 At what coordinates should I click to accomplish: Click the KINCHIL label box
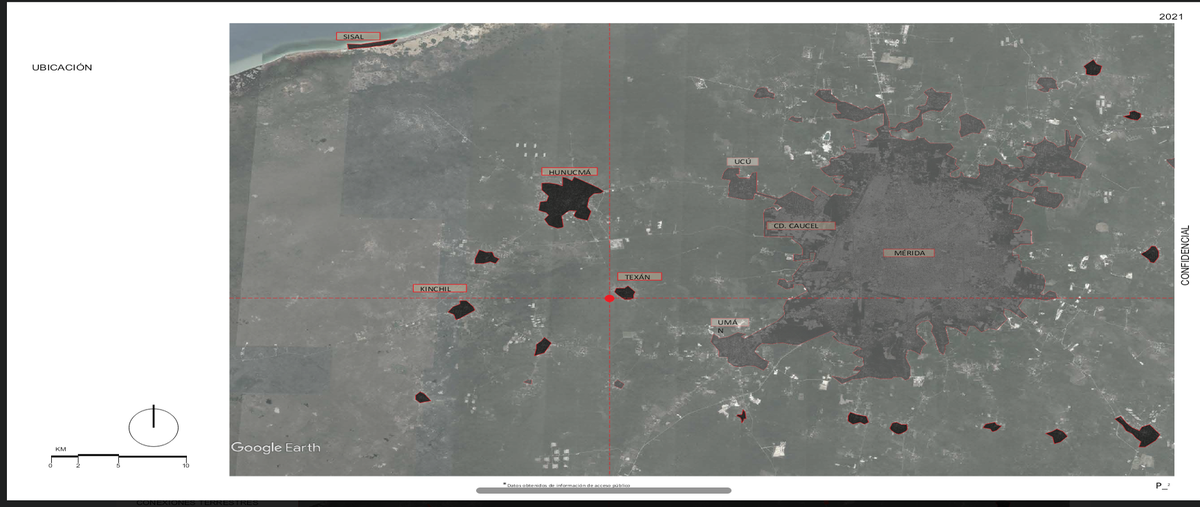[x=439, y=289]
